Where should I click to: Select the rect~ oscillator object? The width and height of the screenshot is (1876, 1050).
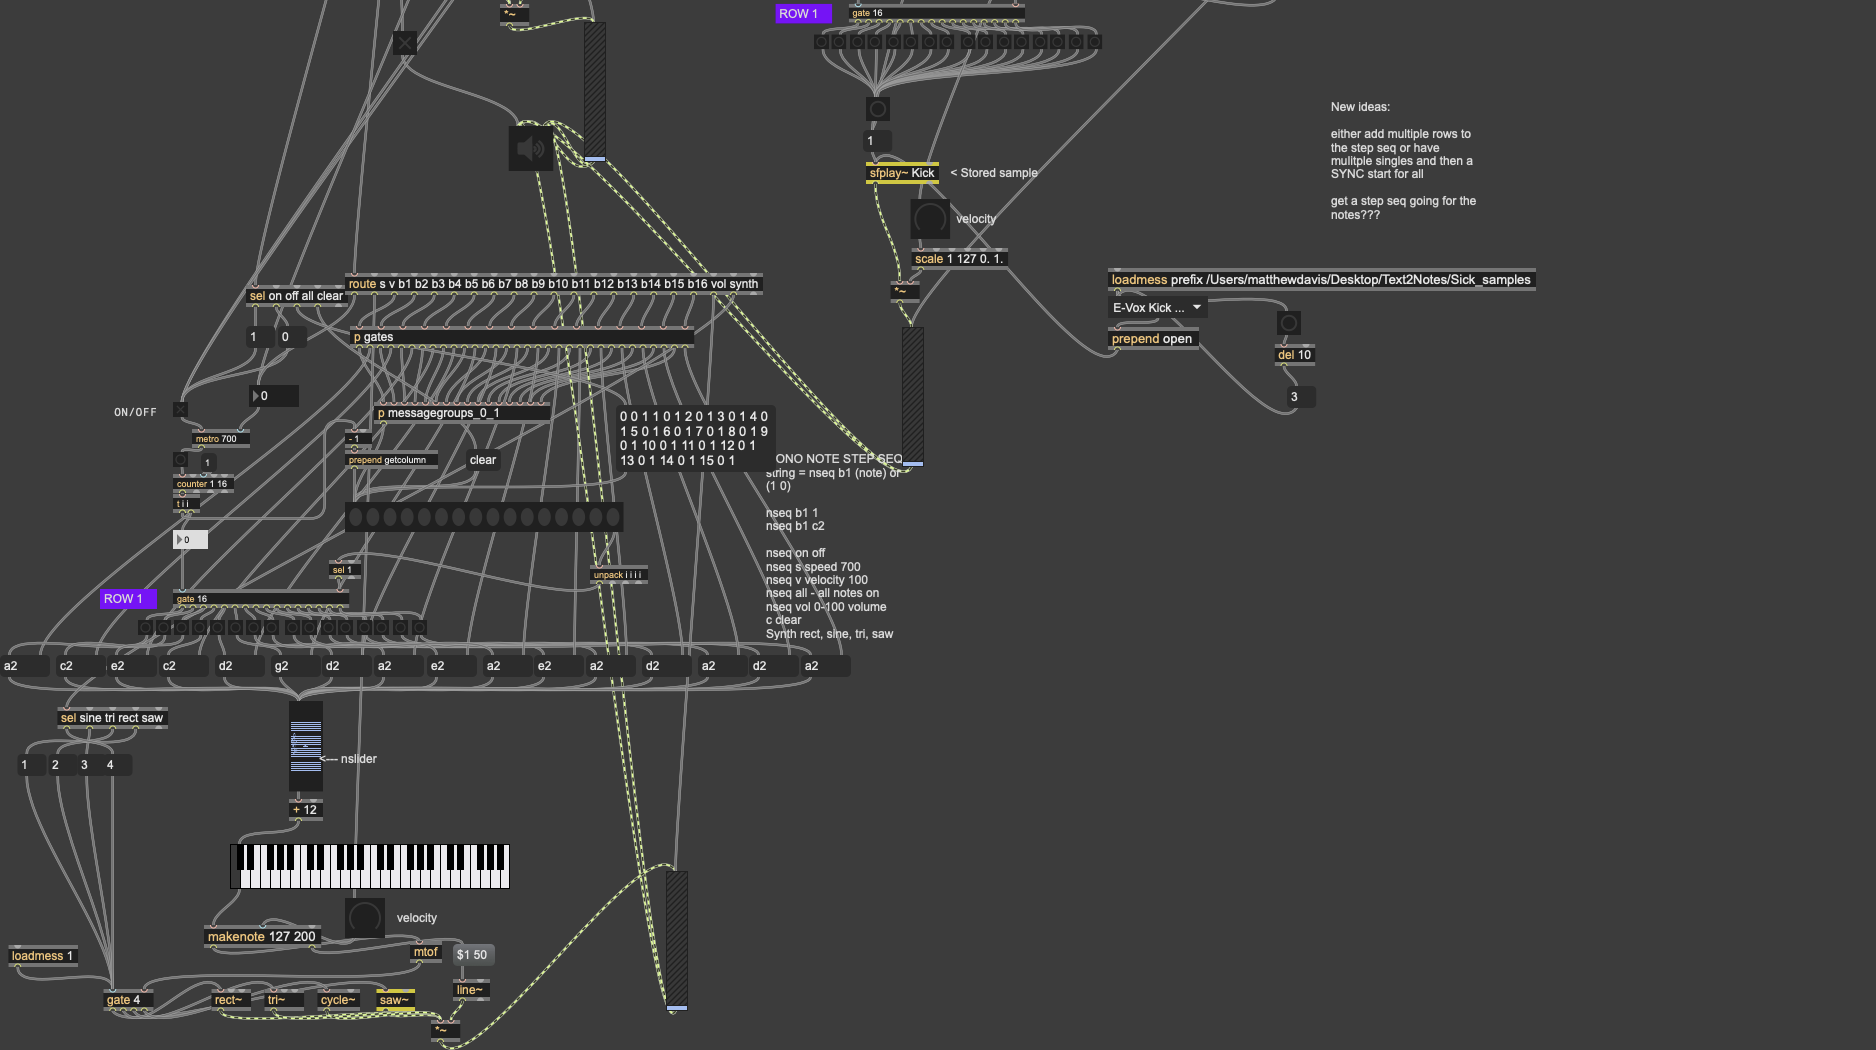point(231,1000)
